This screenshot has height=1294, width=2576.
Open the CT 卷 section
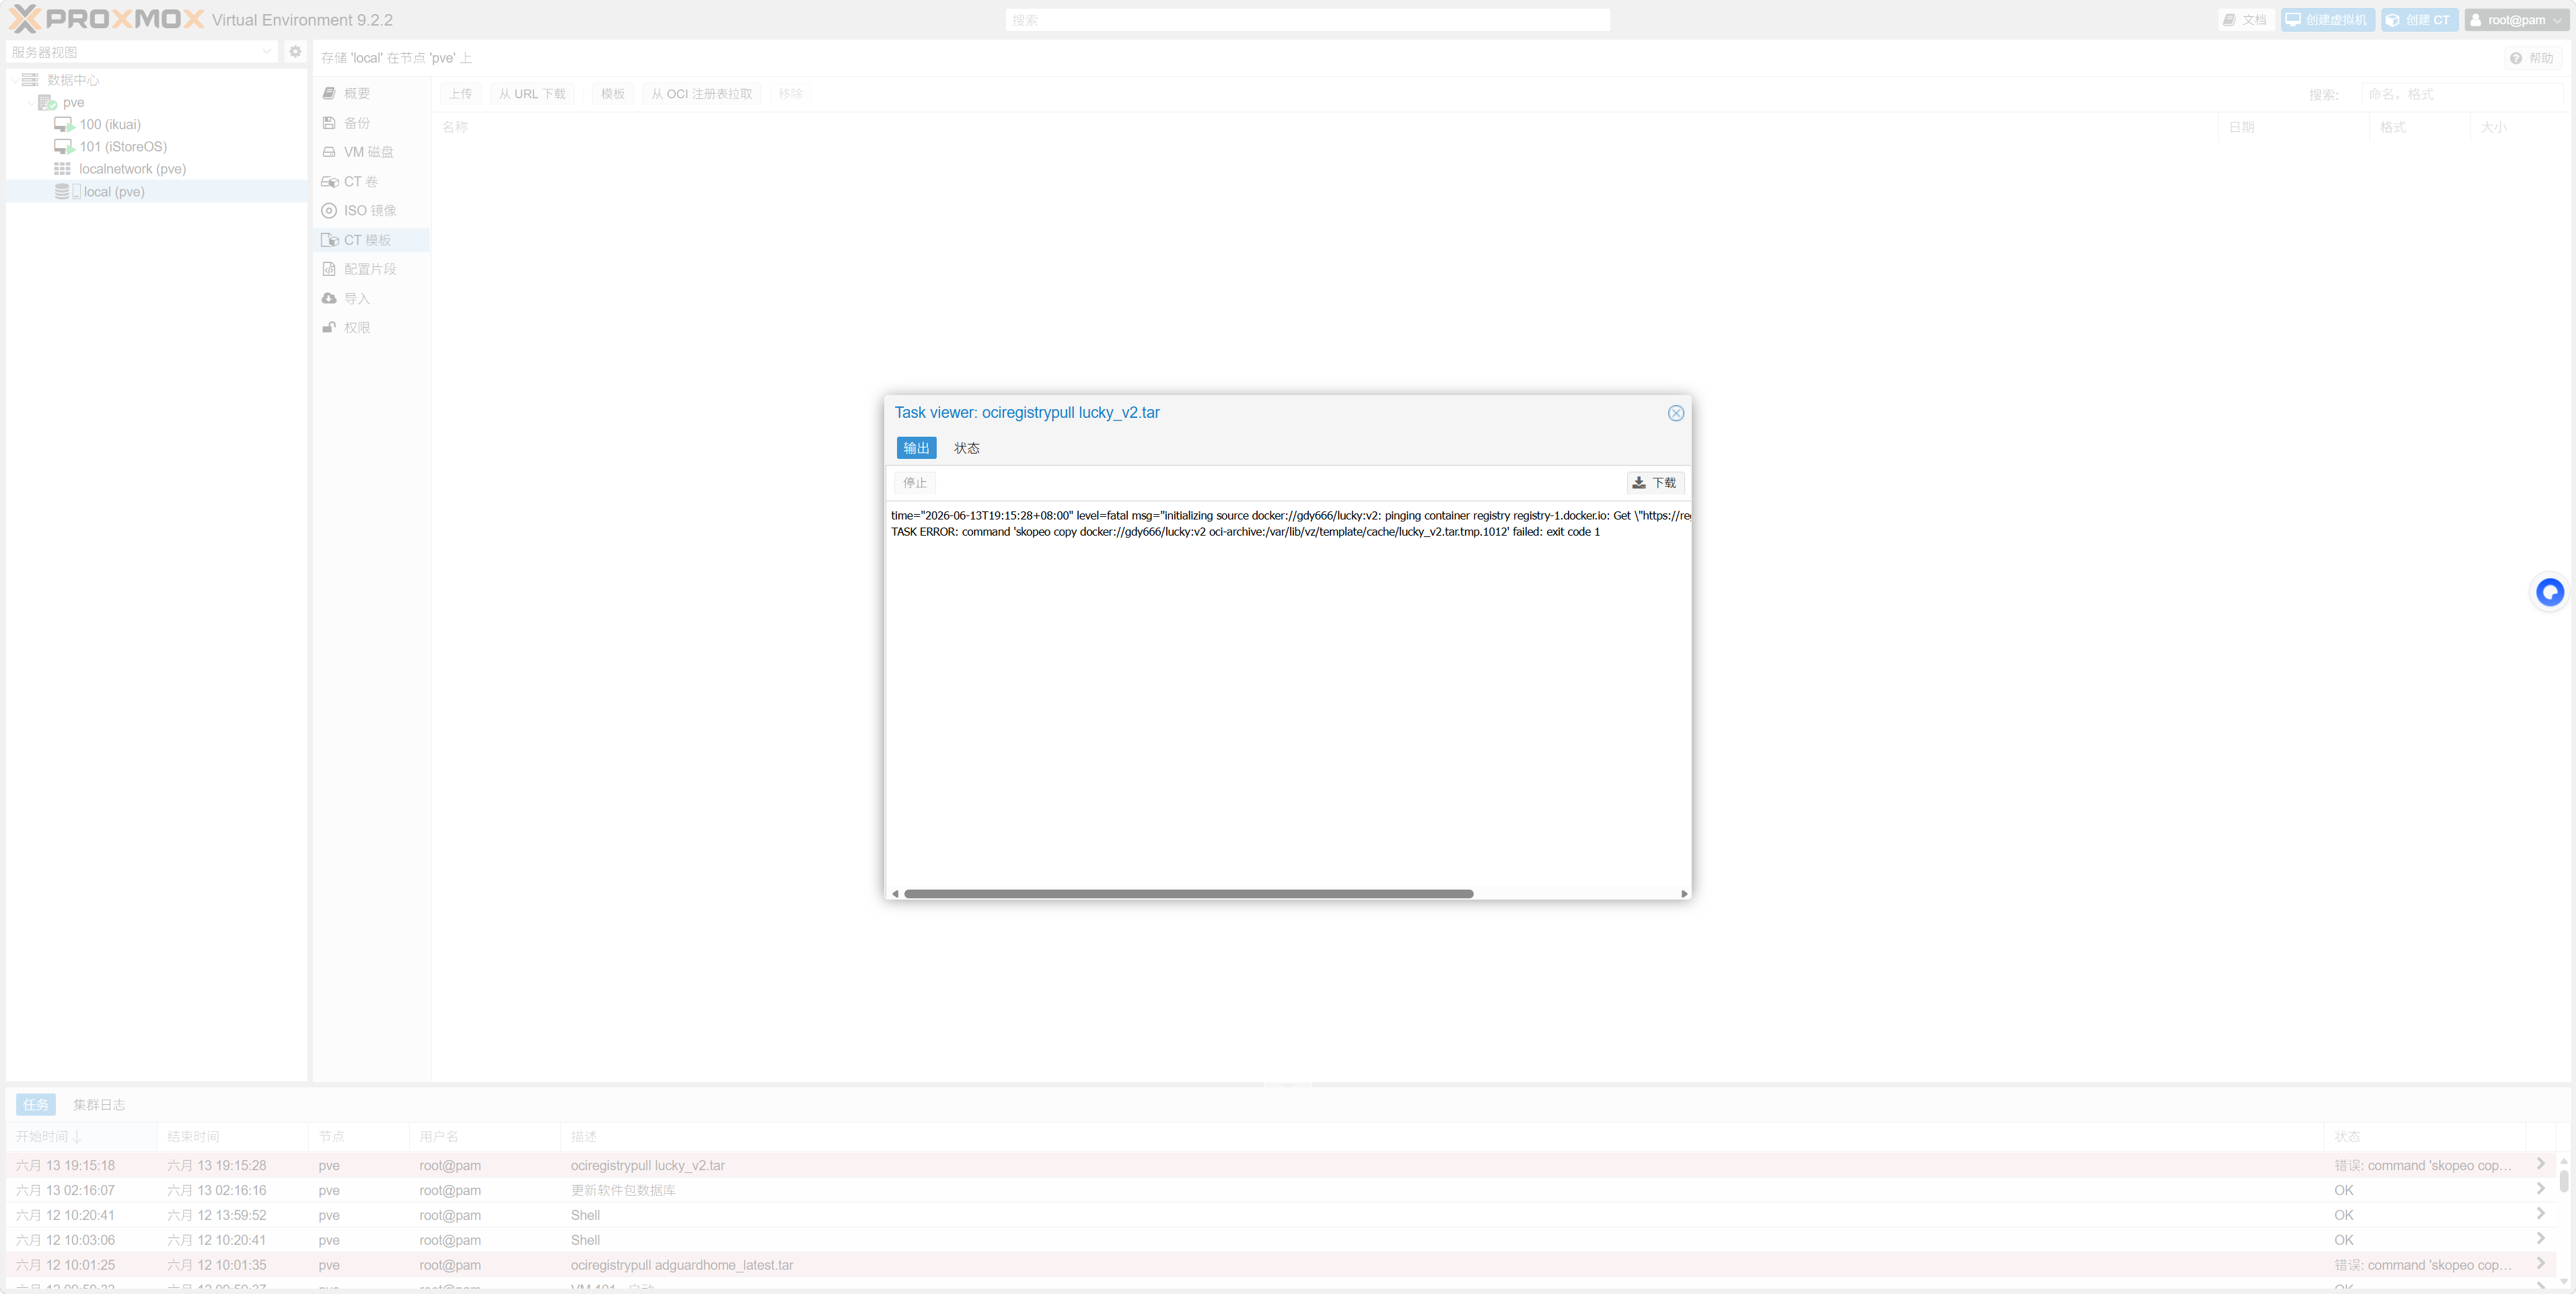tap(371, 181)
